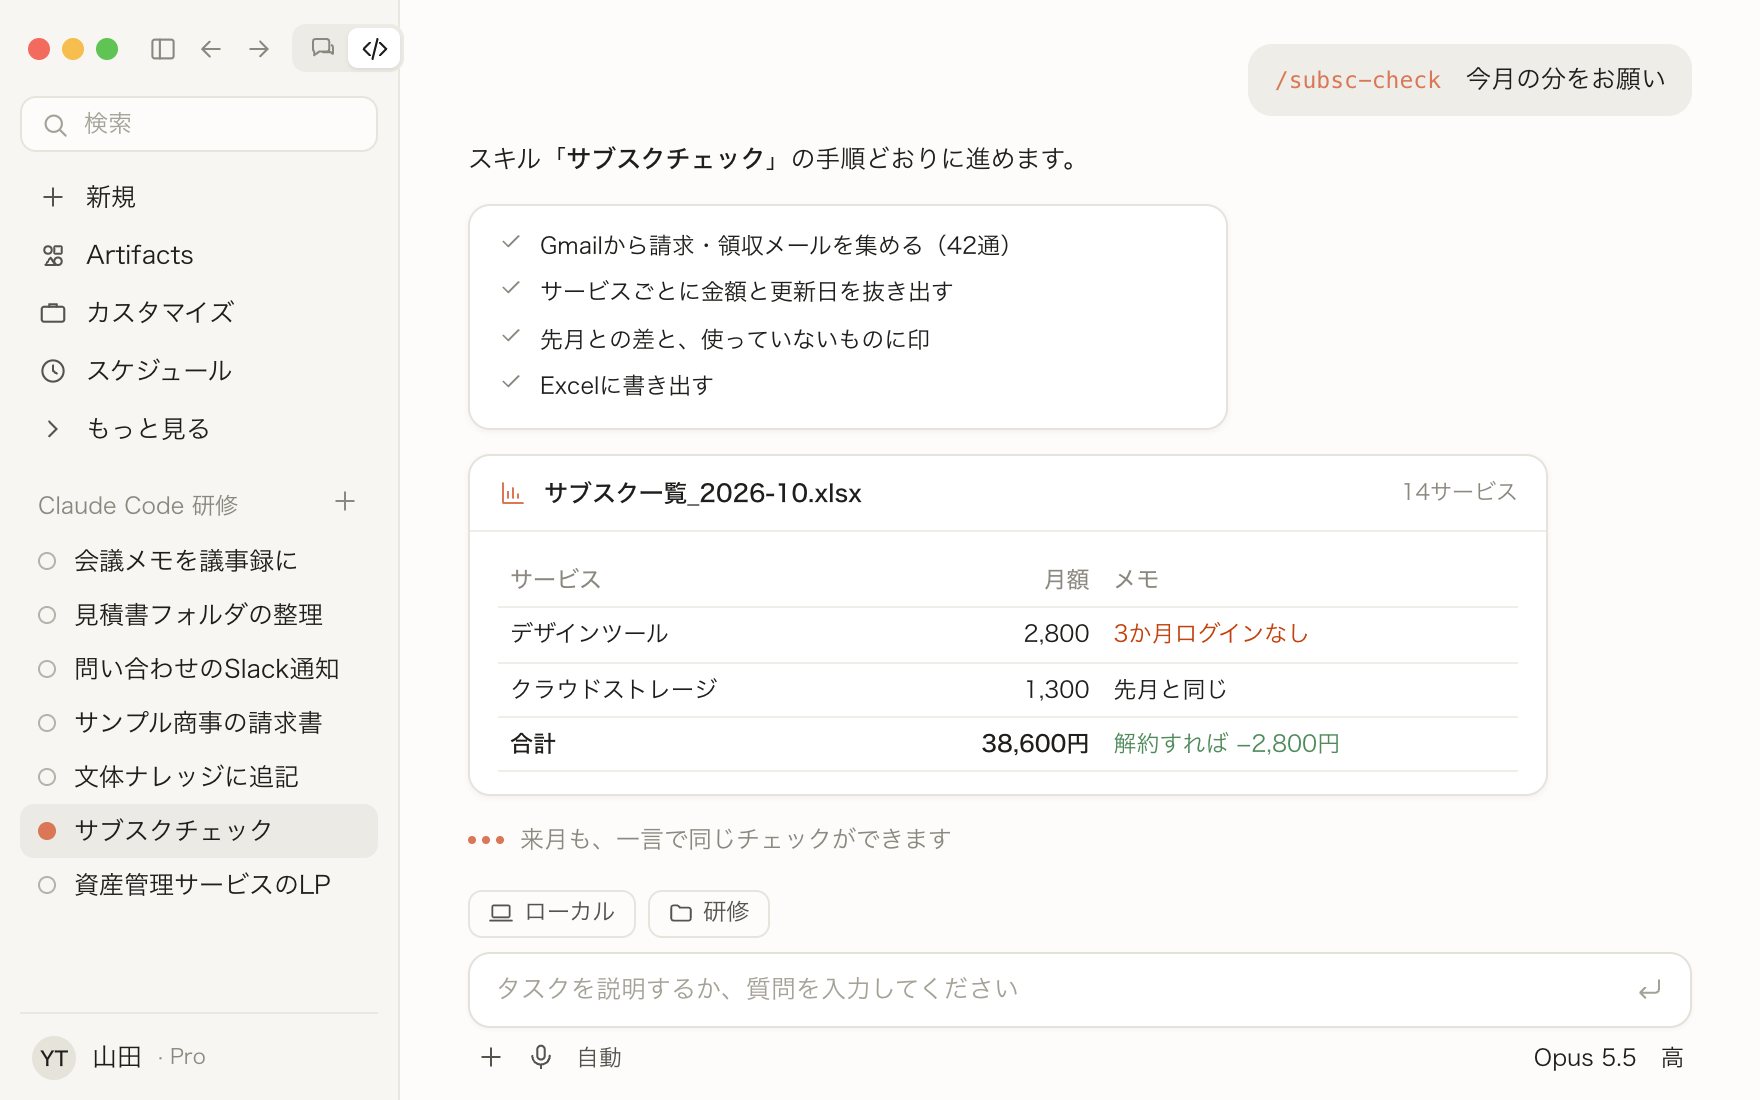Viewport: 1760px width, 1100px height.
Task: Click the YT avatar icon
Action: click(x=54, y=1058)
